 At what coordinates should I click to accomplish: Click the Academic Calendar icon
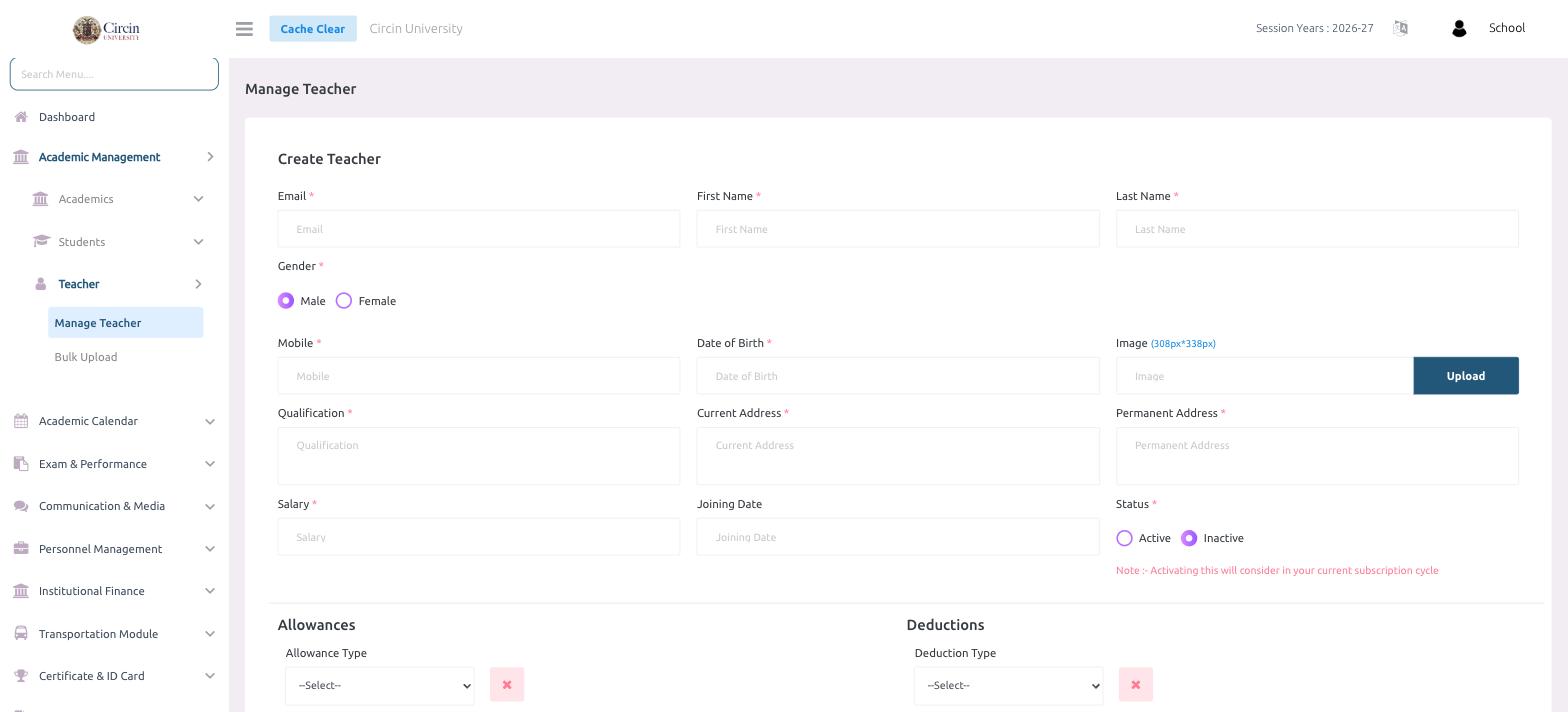pyautogui.click(x=21, y=421)
